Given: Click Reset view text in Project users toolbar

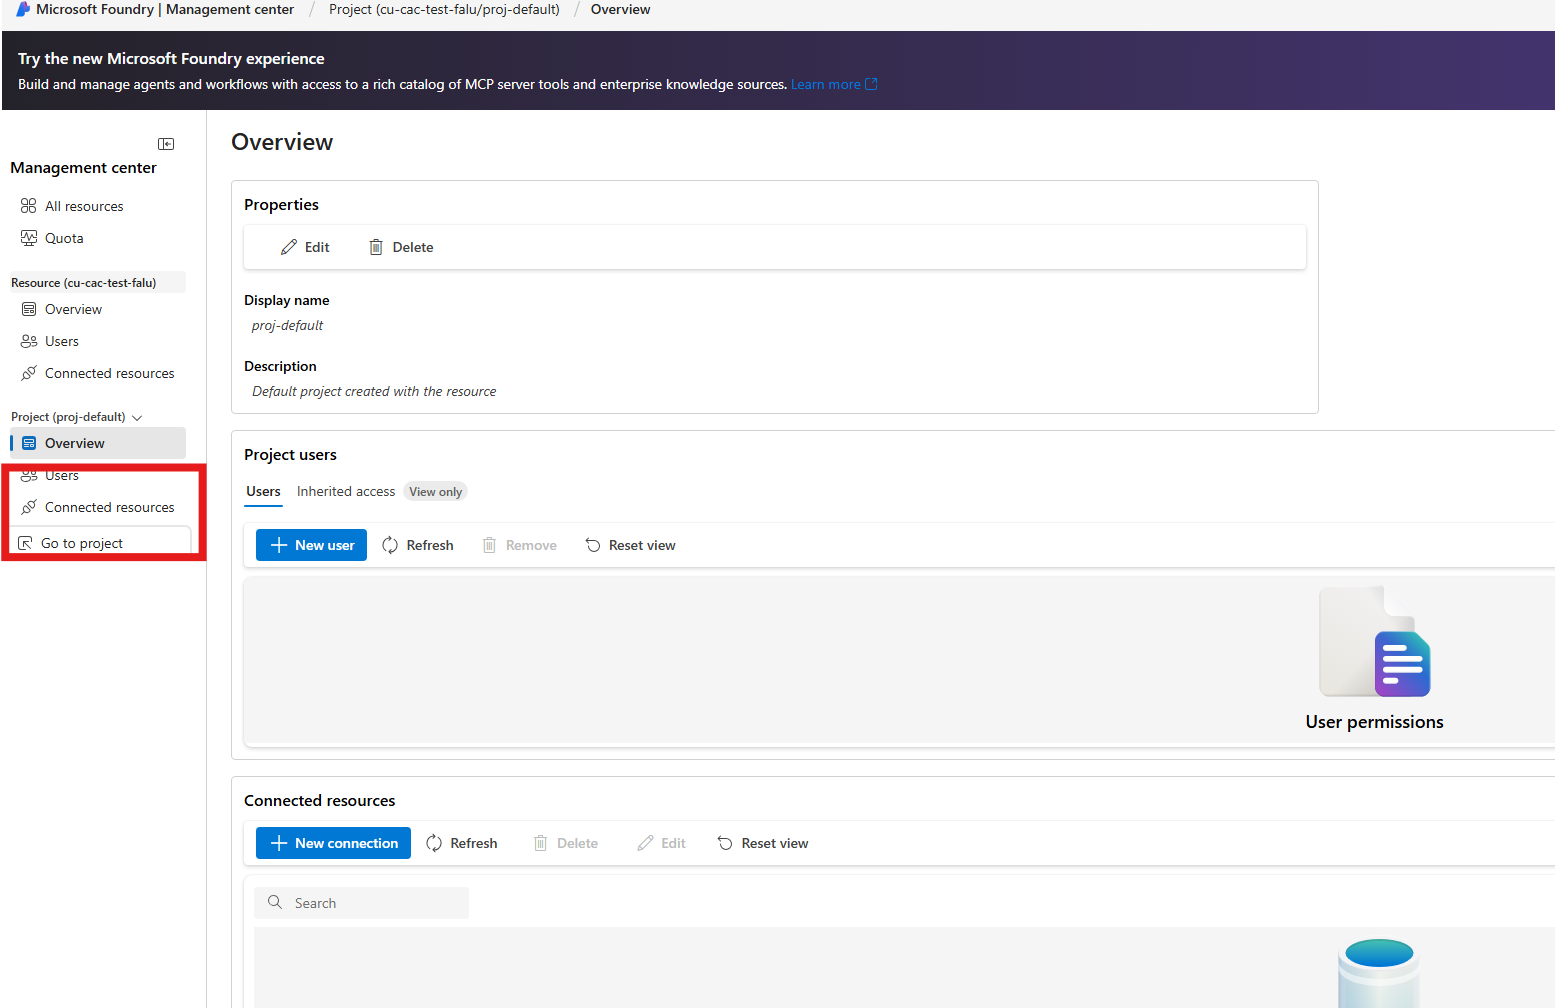Looking at the screenshot, I should 642,545.
